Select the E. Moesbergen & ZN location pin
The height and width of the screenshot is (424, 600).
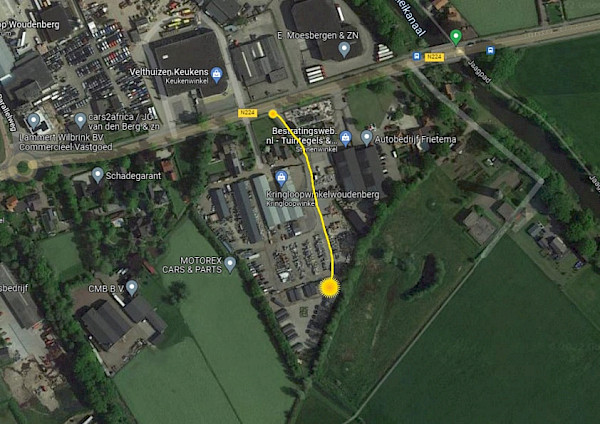point(344,50)
